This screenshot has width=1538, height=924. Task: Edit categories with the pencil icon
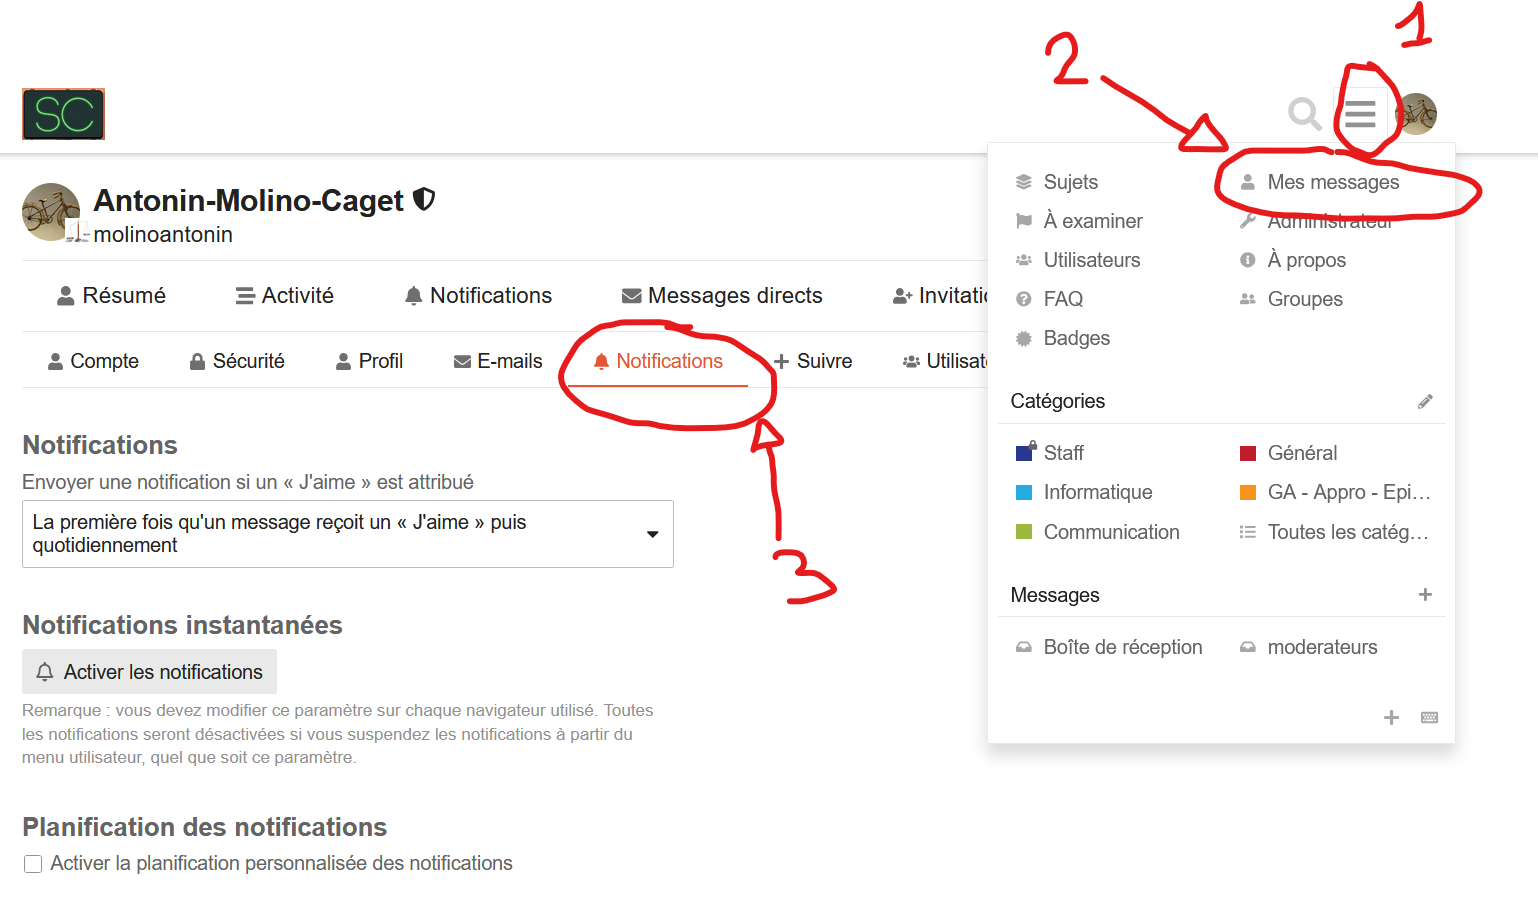point(1425,401)
